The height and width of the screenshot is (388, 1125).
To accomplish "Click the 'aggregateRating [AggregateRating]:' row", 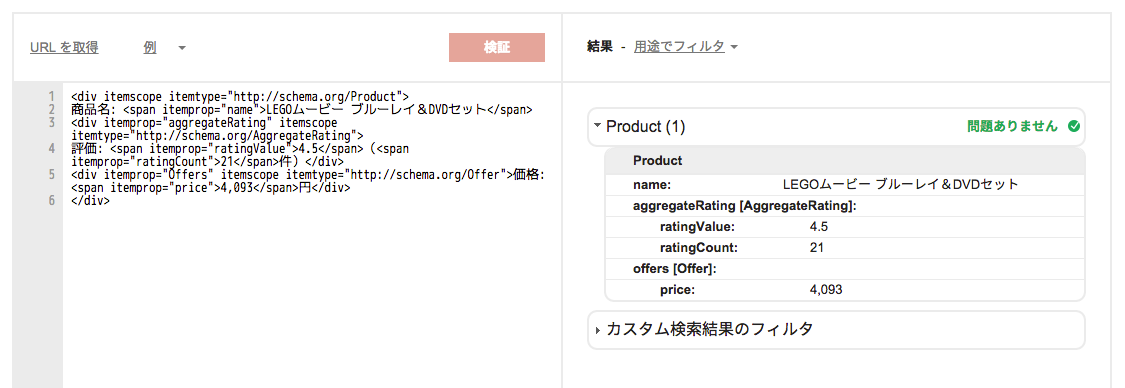I will point(844,206).
